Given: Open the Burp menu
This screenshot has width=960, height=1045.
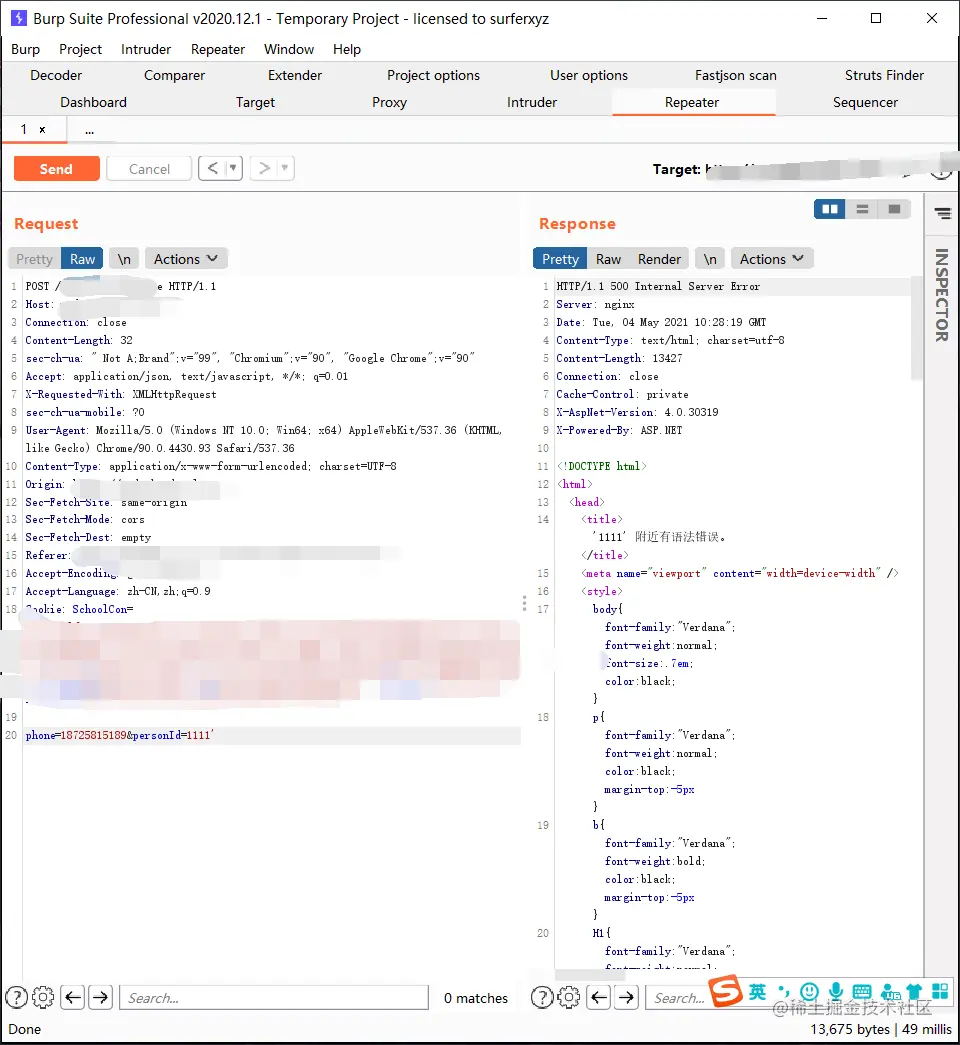Looking at the screenshot, I should click(x=25, y=49).
